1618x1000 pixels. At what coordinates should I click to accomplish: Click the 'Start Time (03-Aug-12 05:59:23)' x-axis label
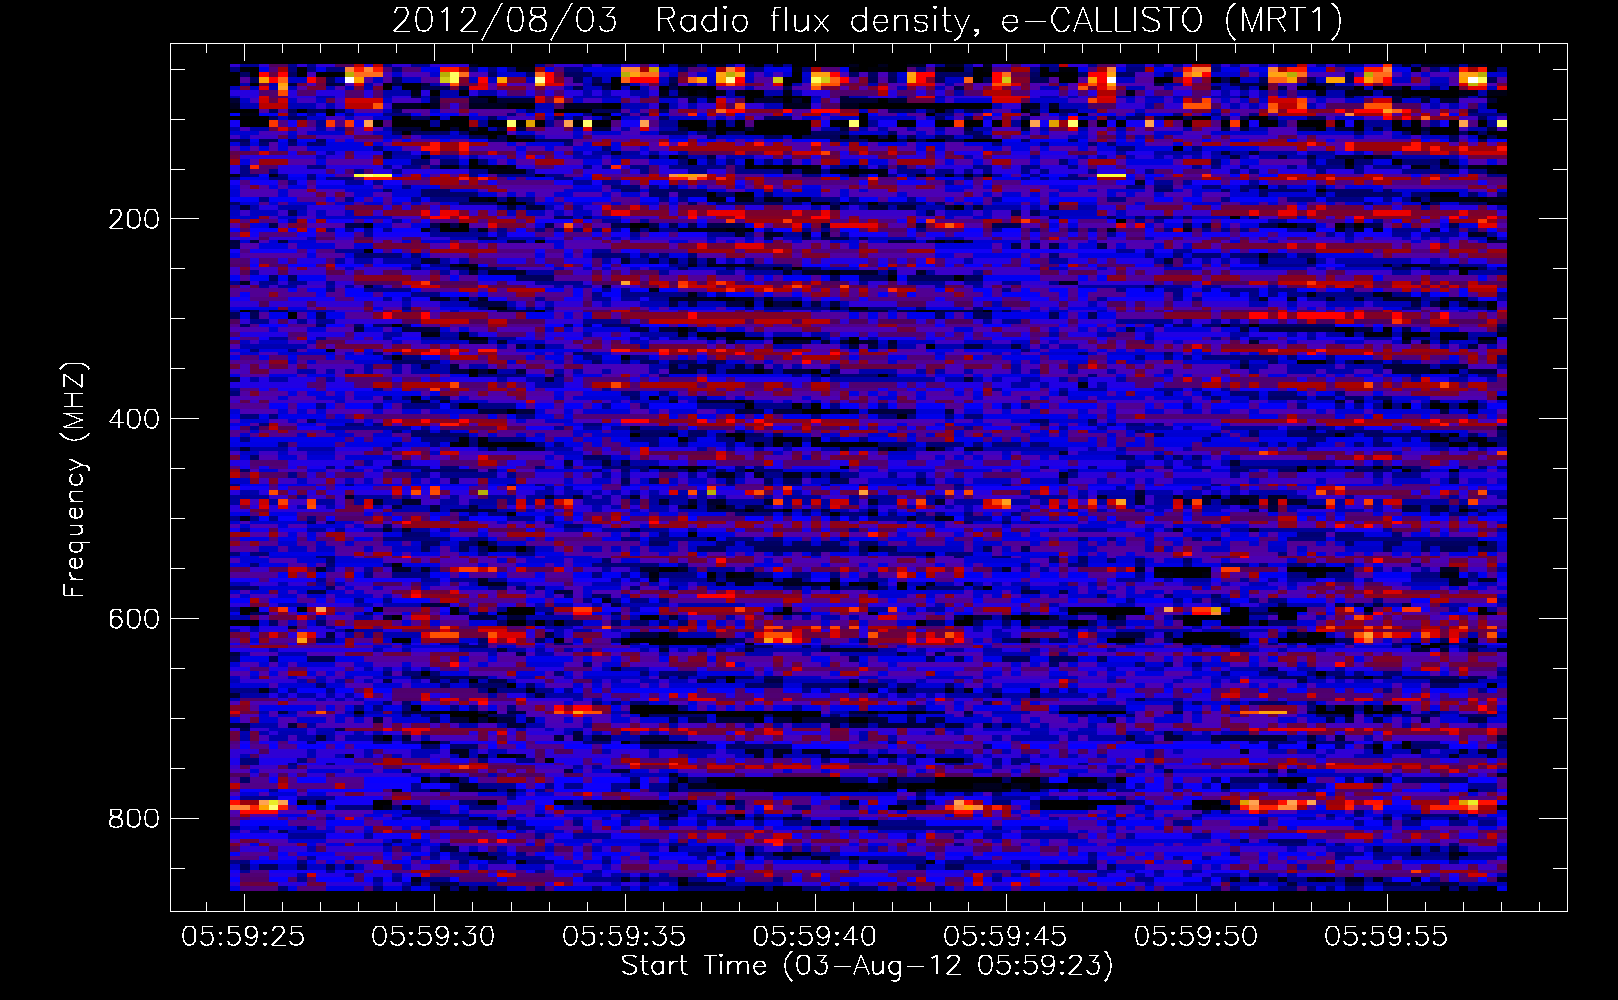coord(867,966)
